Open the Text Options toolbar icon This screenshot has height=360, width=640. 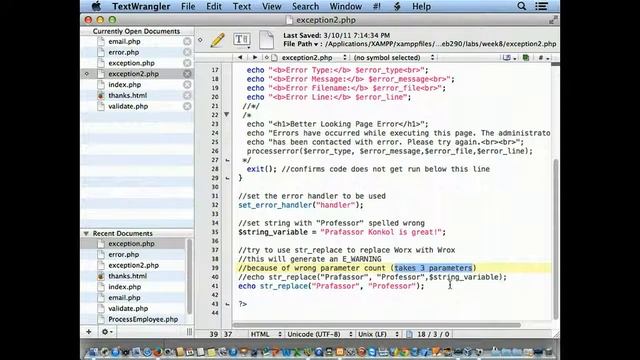(x=242, y=40)
